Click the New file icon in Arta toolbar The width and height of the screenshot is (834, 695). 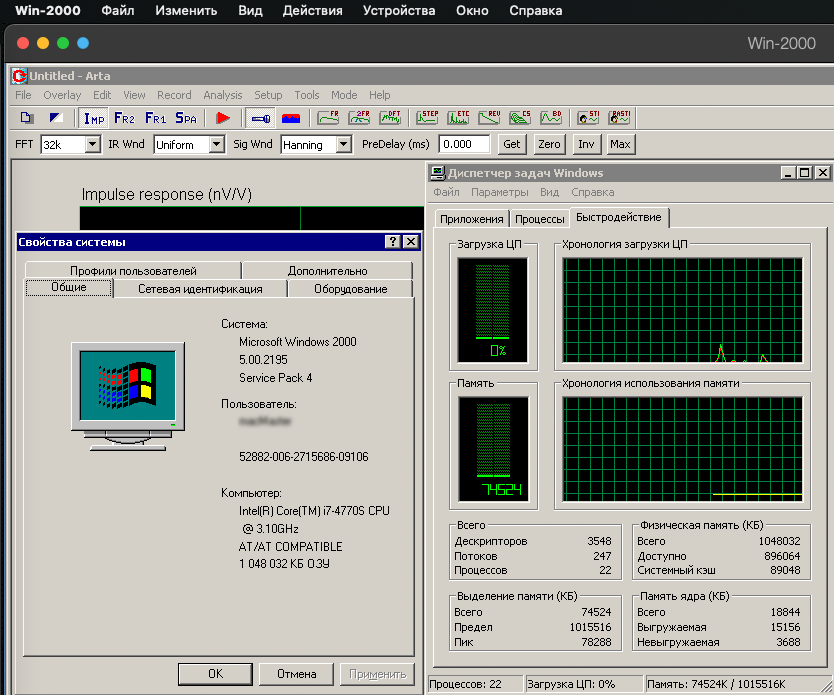click(x=27, y=118)
